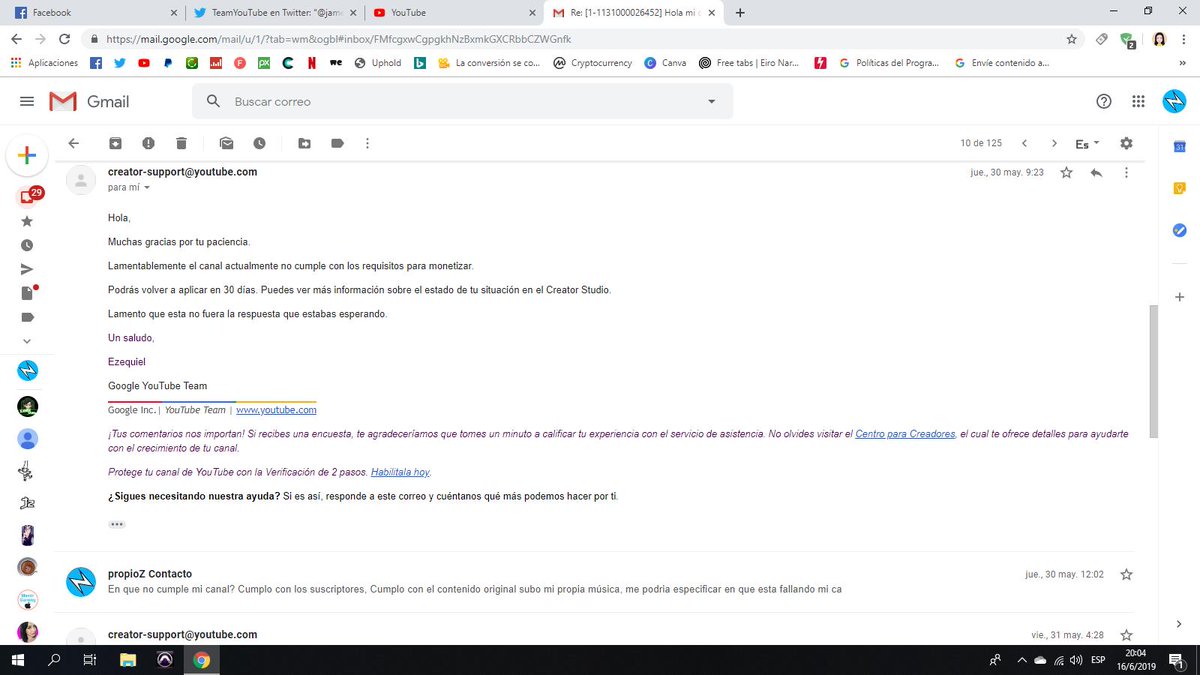Open the Gmail main menu hamburger
The height and width of the screenshot is (675, 1200).
(27, 102)
